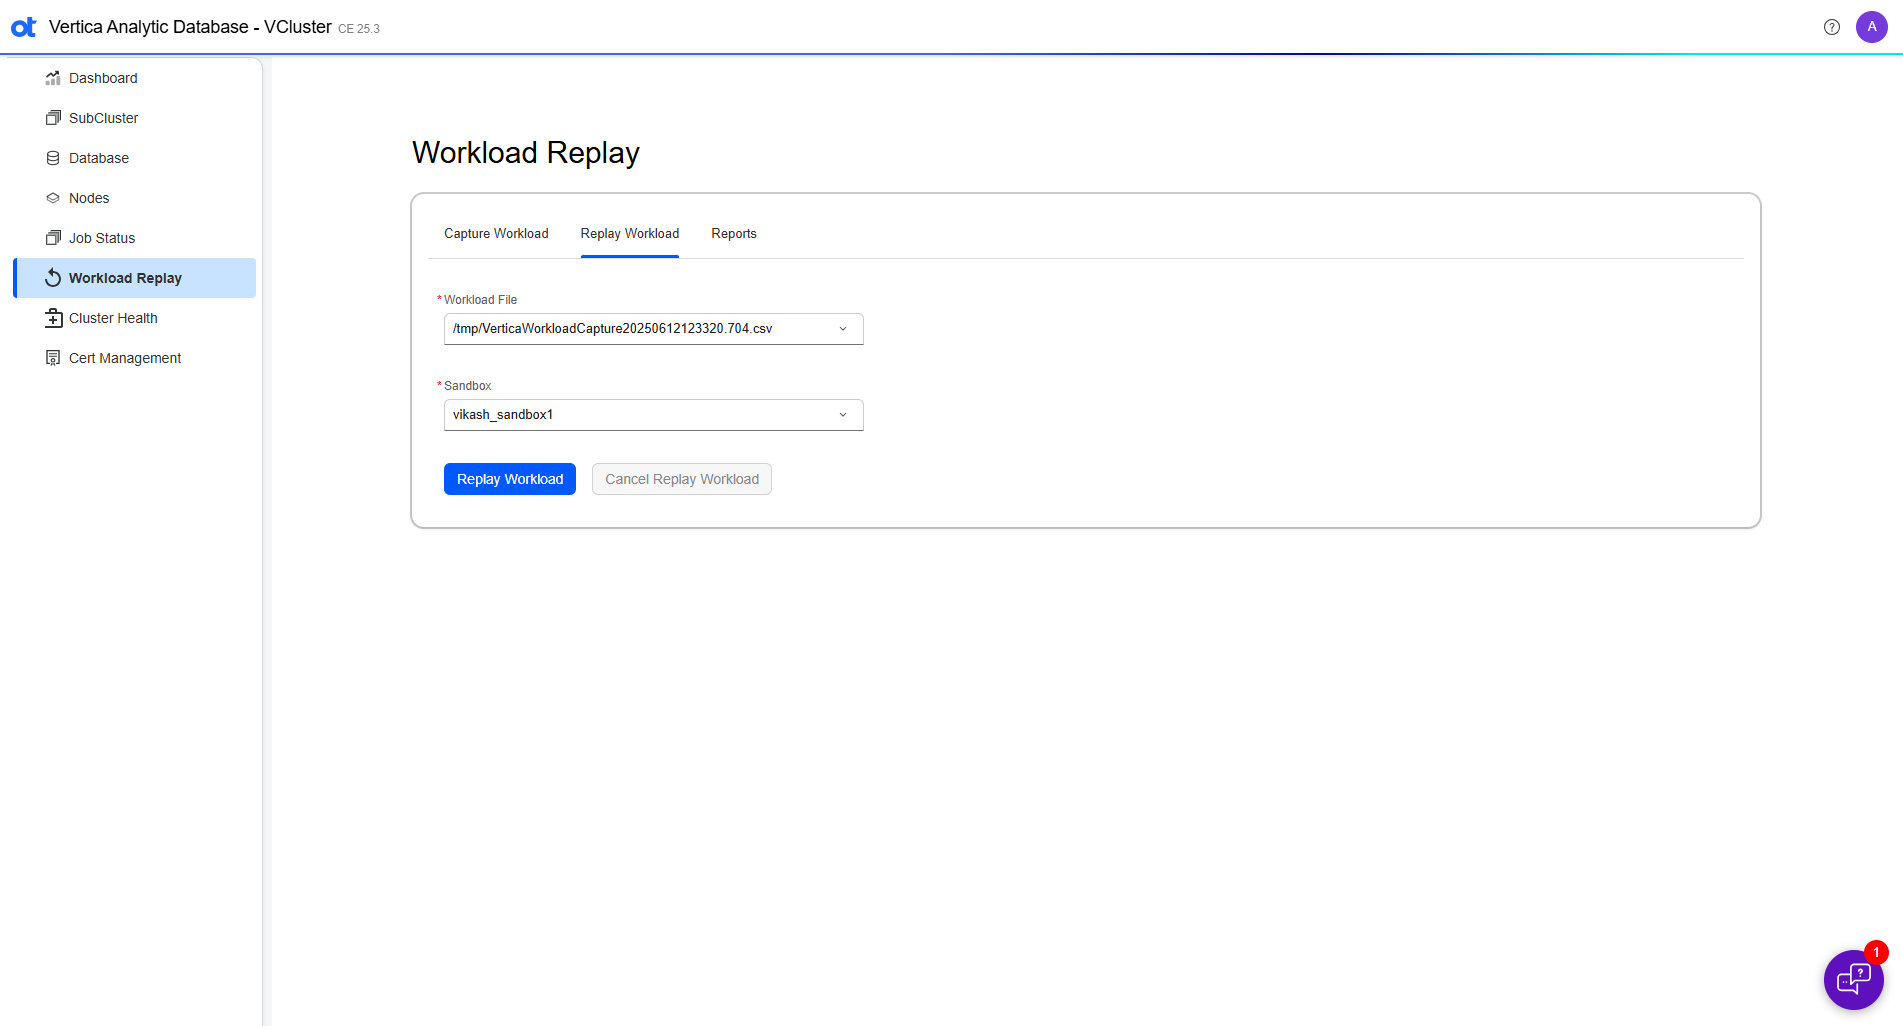Screen dimensions: 1903x1026
Task: Click the Nodes icon in sidebar
Action: 53,198
